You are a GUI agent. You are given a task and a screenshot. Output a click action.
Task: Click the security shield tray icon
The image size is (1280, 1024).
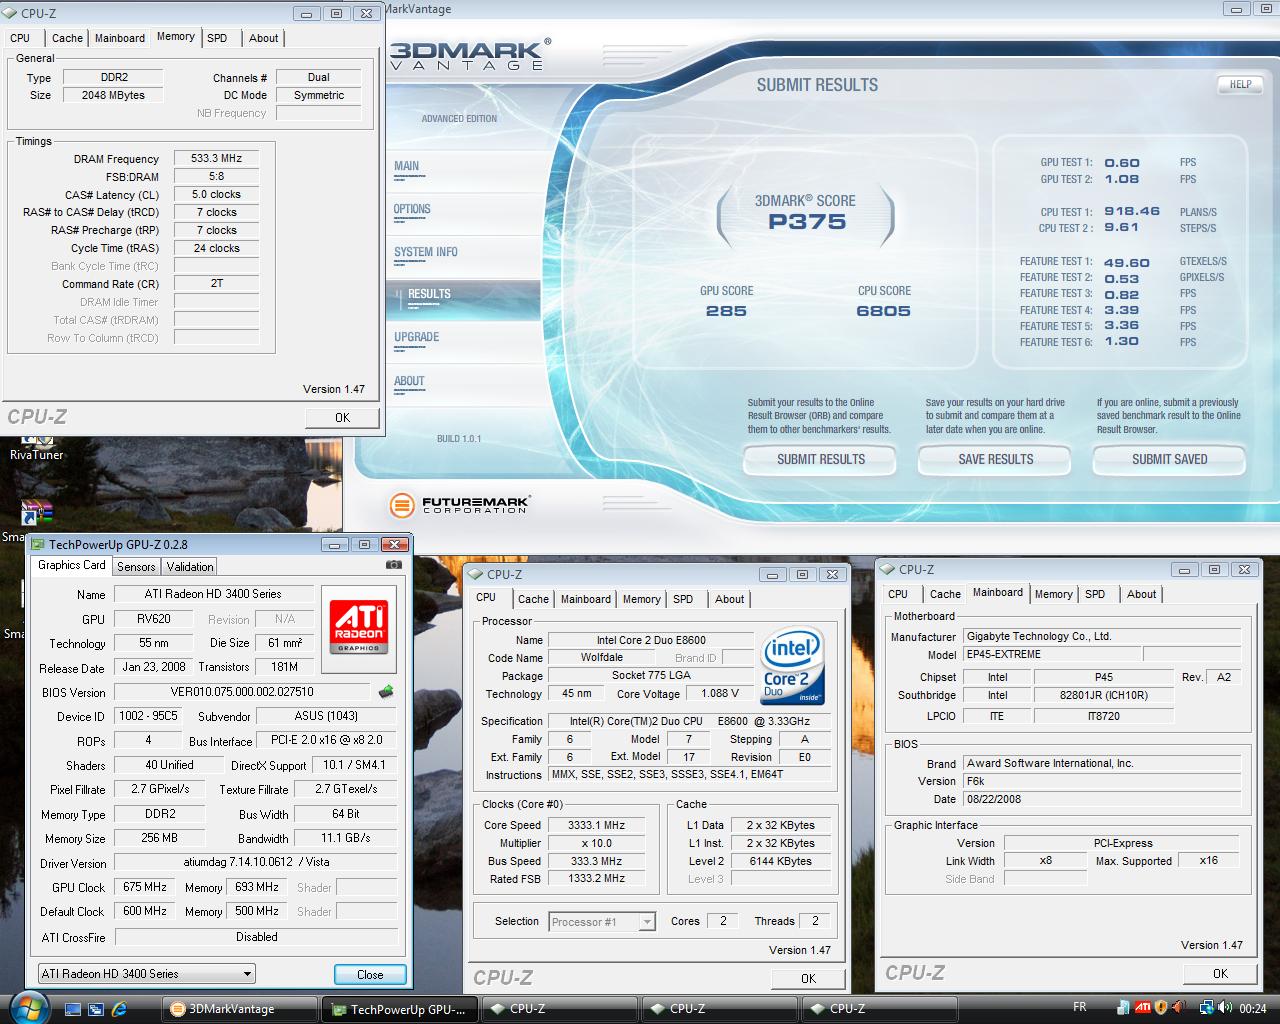[x=1161, y=1008]
